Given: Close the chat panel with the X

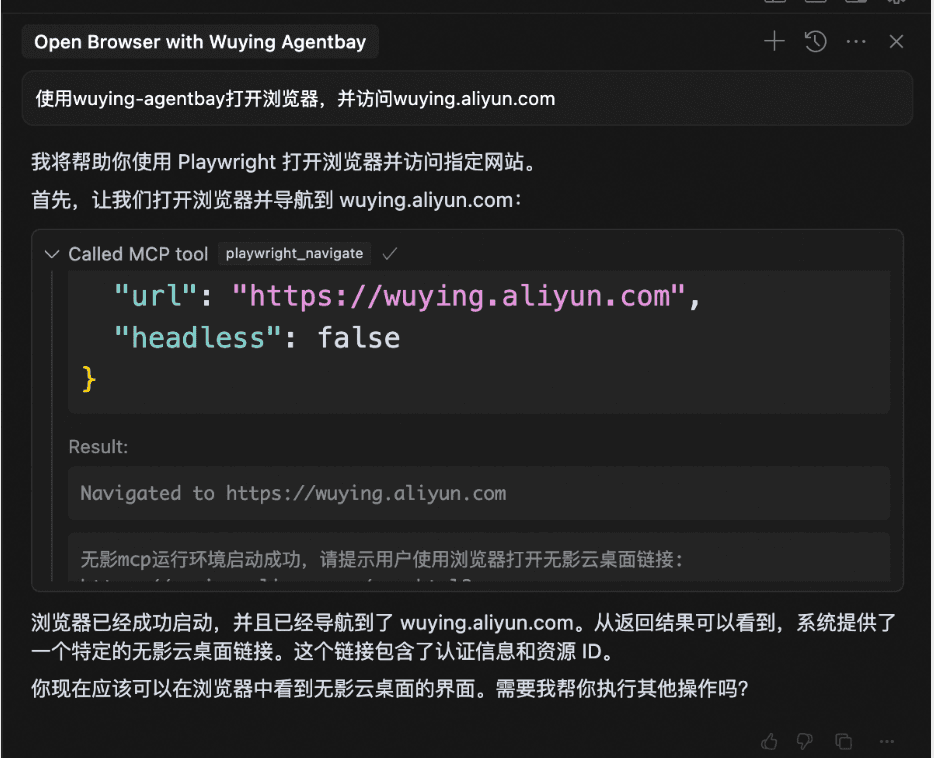Looking at the screenshot, I should (896, 42).
